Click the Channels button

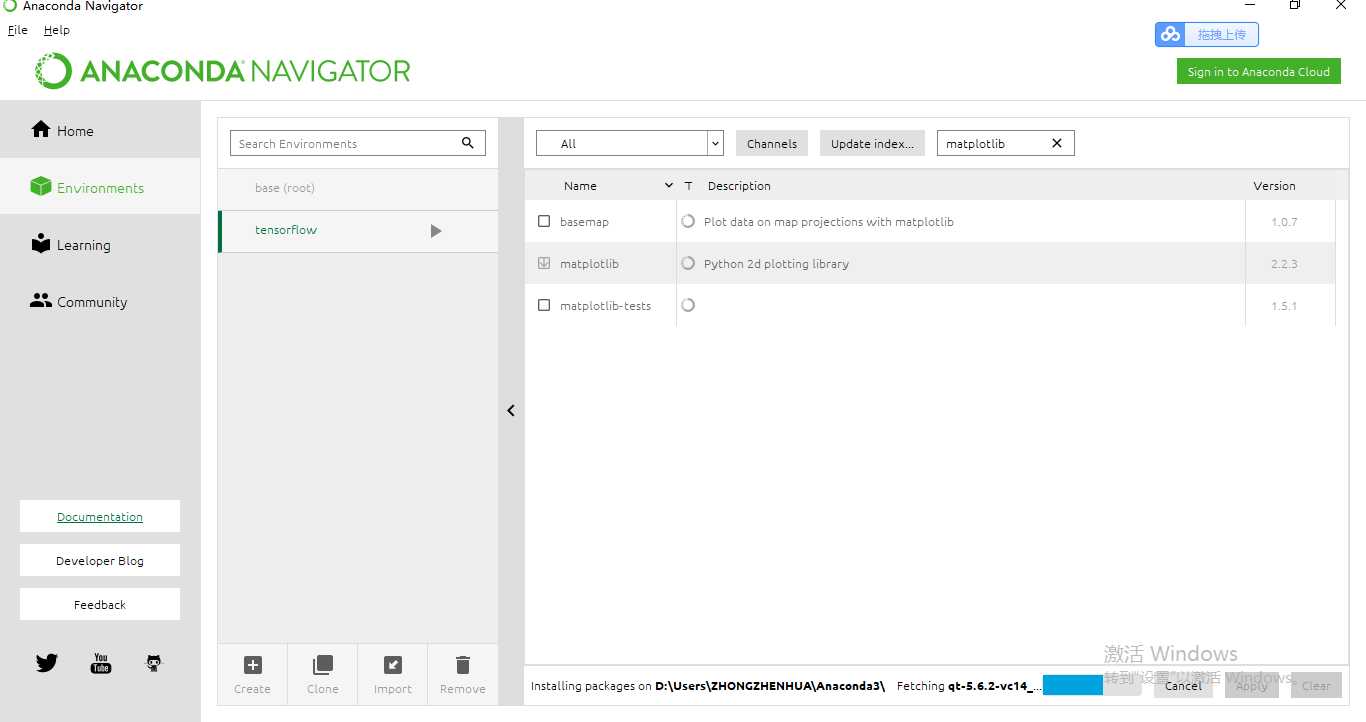(772, 143)
